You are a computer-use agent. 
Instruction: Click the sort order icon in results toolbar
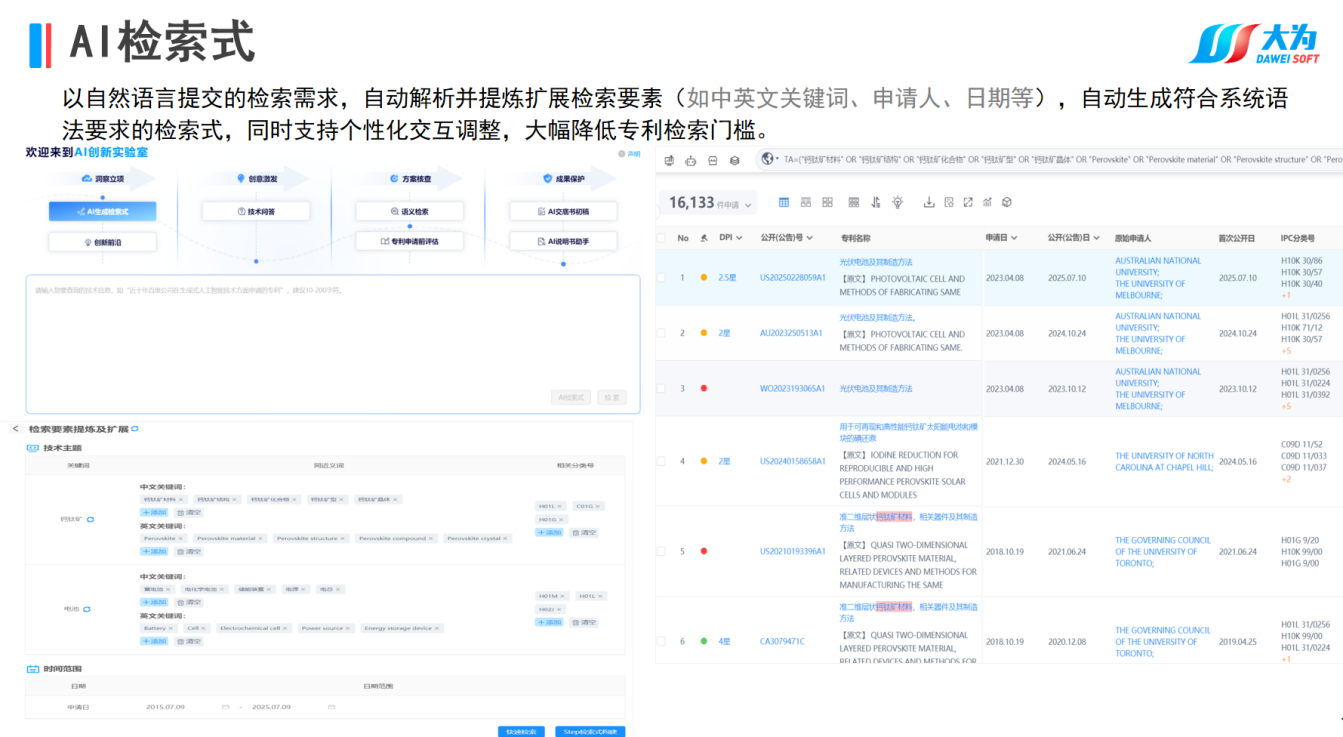pos(876,202)
